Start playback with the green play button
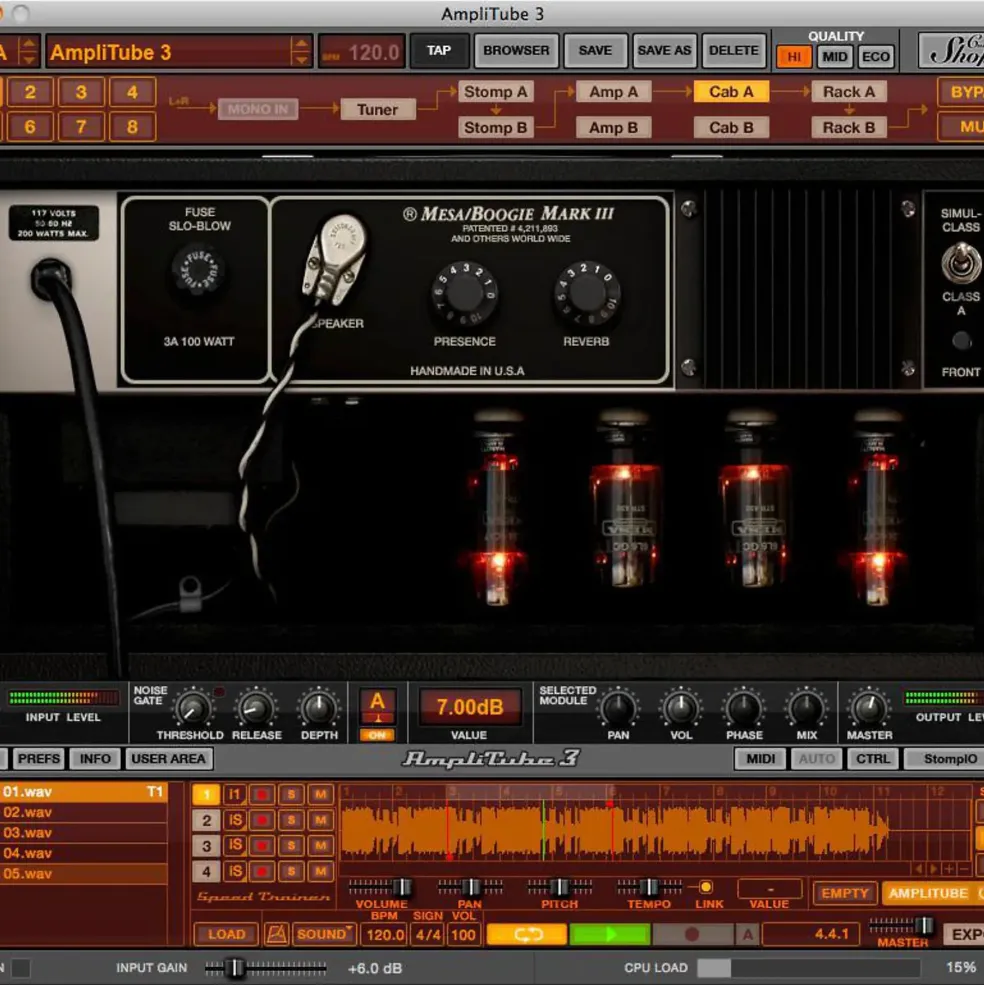 (x=610, y=934)
